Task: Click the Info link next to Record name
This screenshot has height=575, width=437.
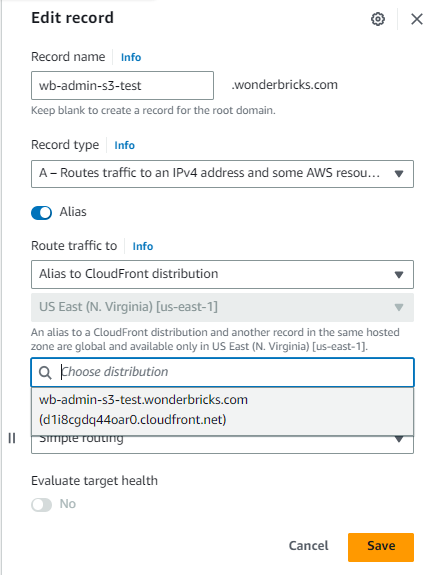Action: pyautogui.click(x=131, y=57)
